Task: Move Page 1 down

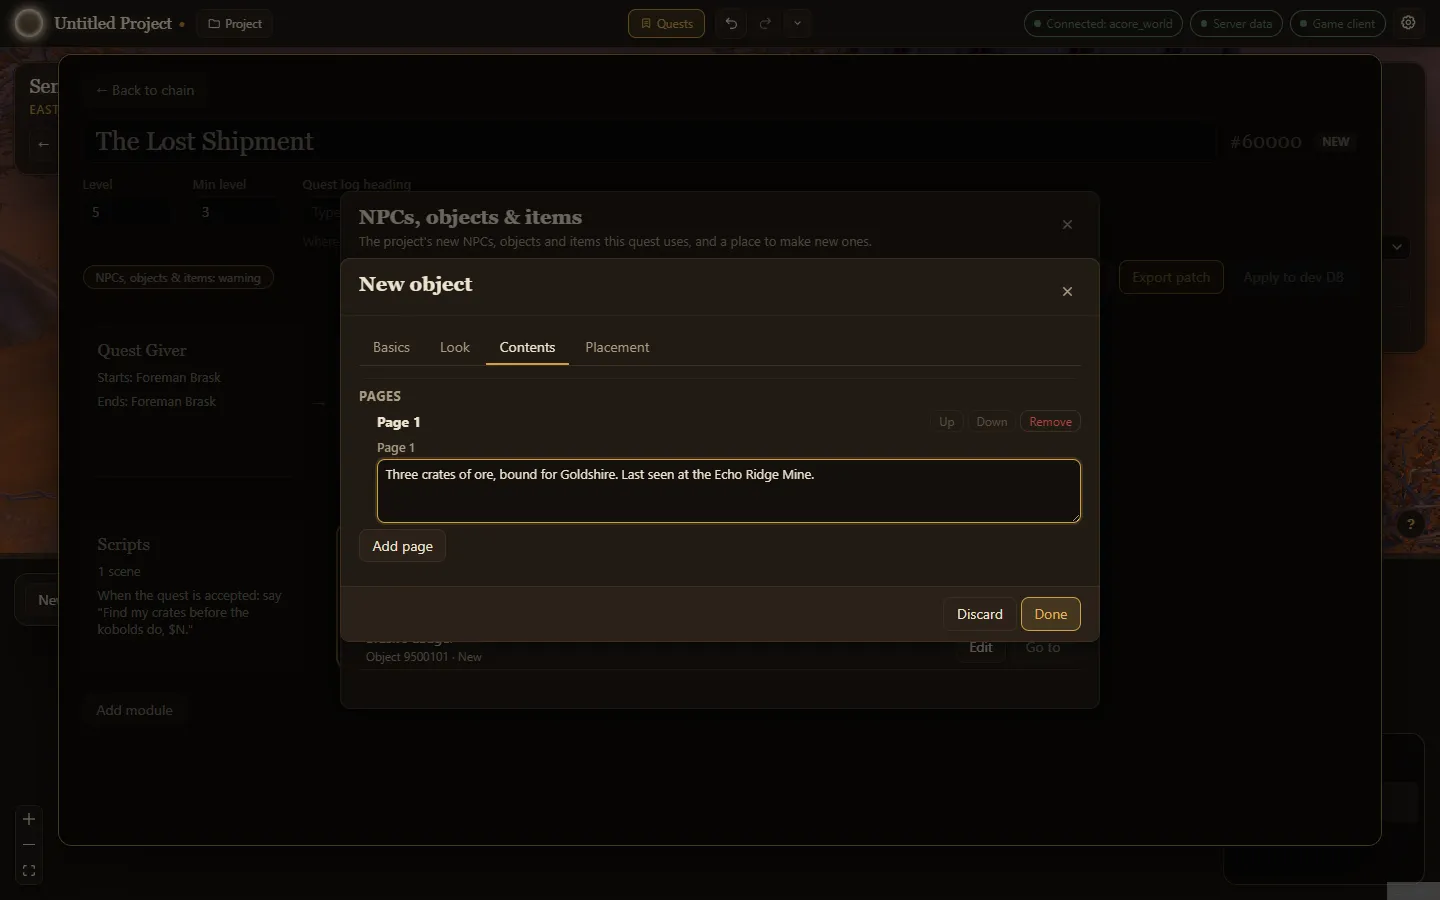Action: click(992, 422)
